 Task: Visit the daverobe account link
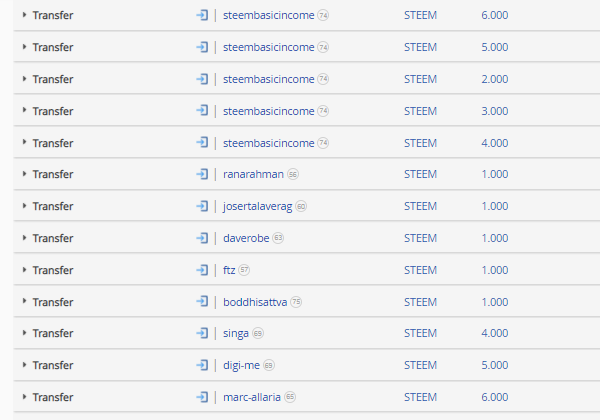[x=246, y=238]
